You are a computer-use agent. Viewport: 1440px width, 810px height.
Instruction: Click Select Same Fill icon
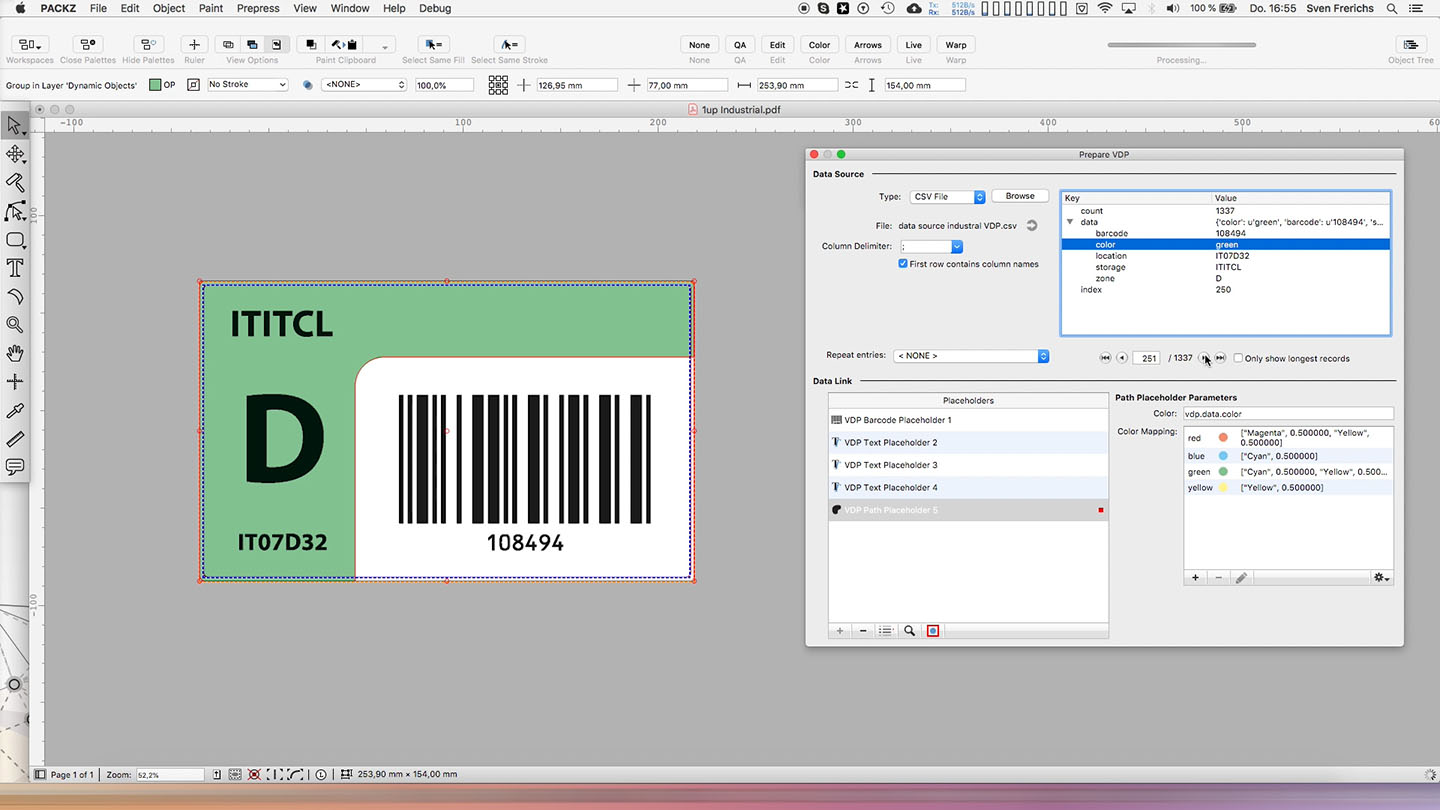tap(433, 45)
